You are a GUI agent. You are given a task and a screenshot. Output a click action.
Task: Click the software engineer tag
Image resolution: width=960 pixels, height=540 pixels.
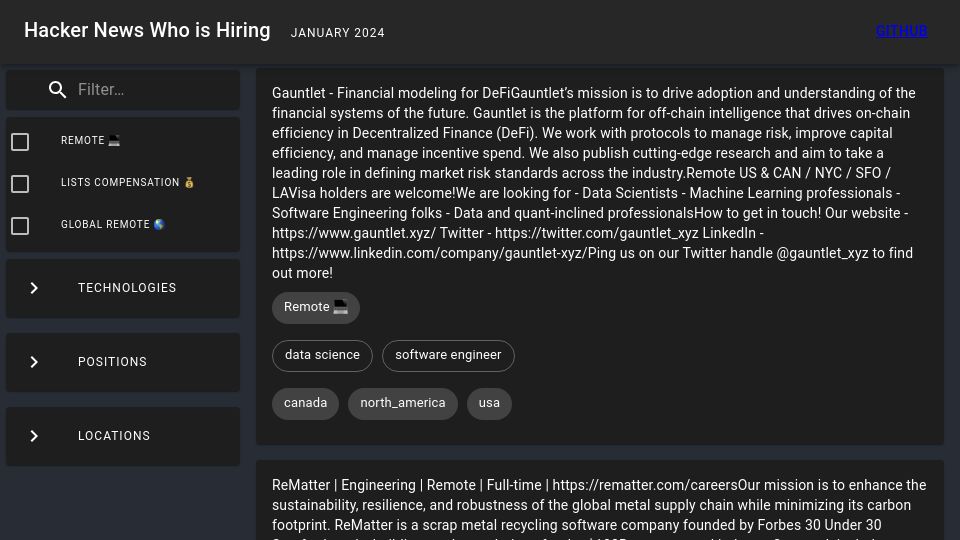point(448,355)
